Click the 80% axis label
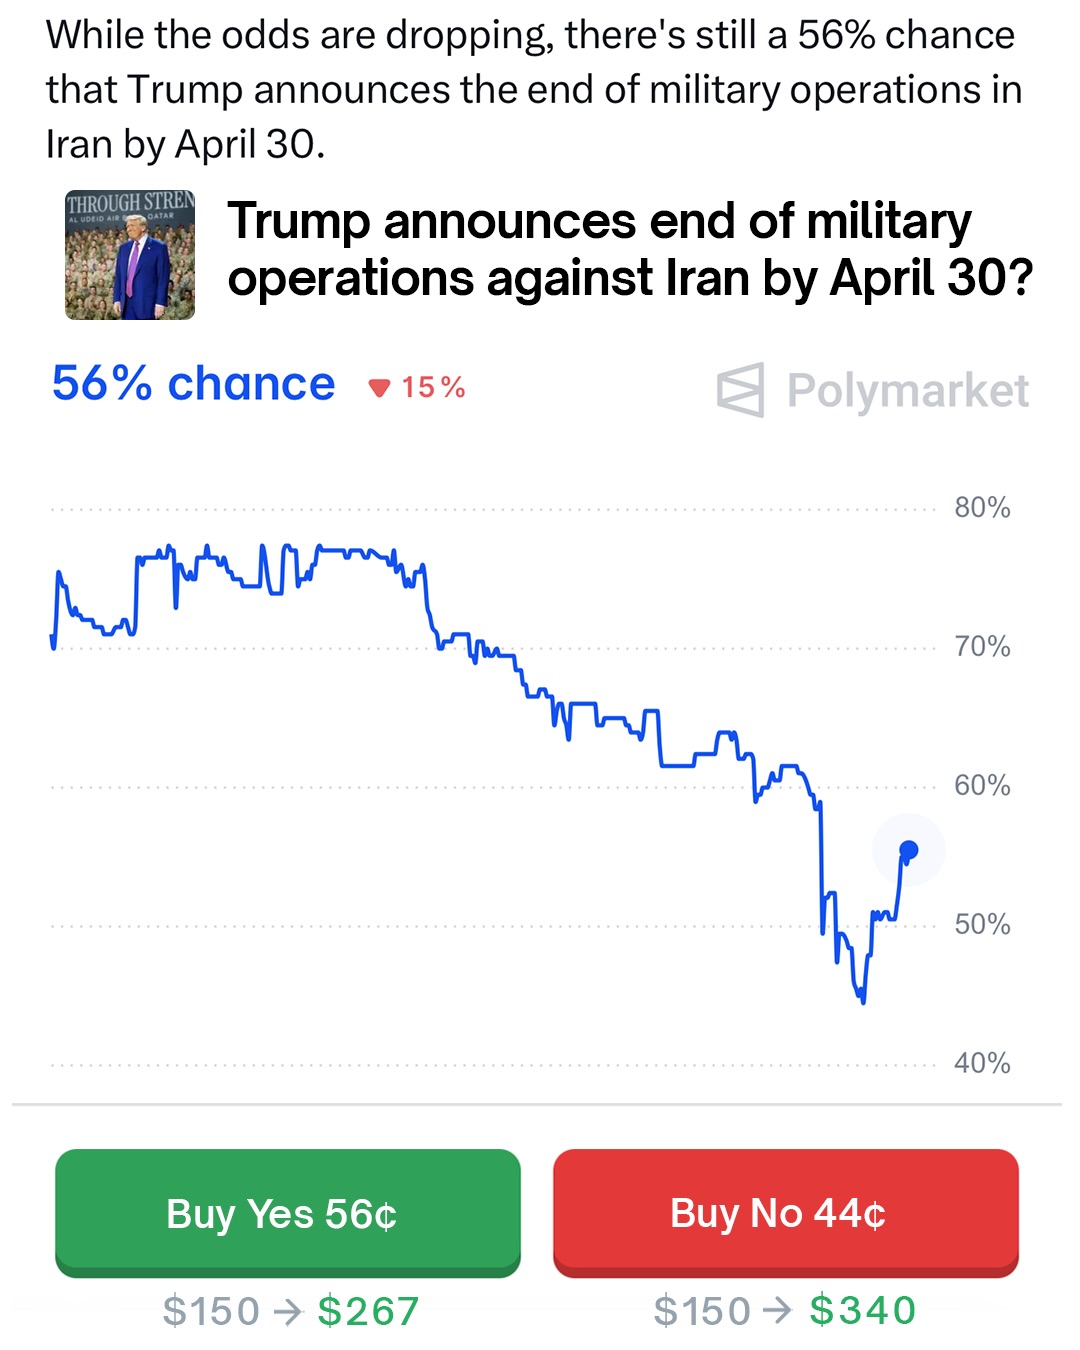 982,508
